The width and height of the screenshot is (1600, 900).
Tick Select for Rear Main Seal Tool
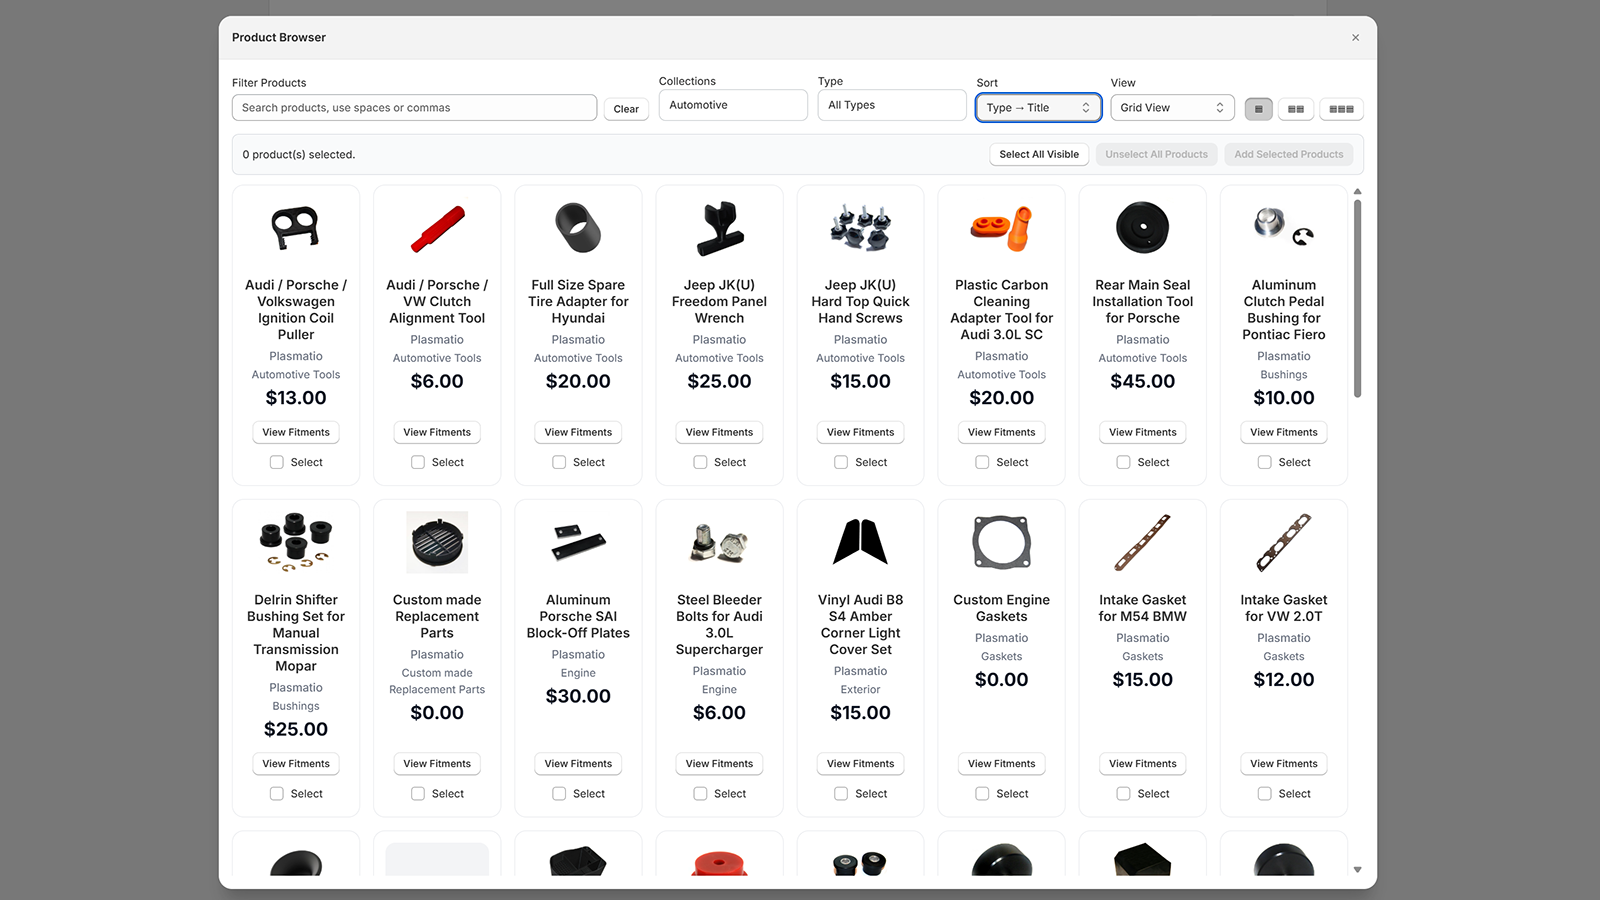[1123, 462]
